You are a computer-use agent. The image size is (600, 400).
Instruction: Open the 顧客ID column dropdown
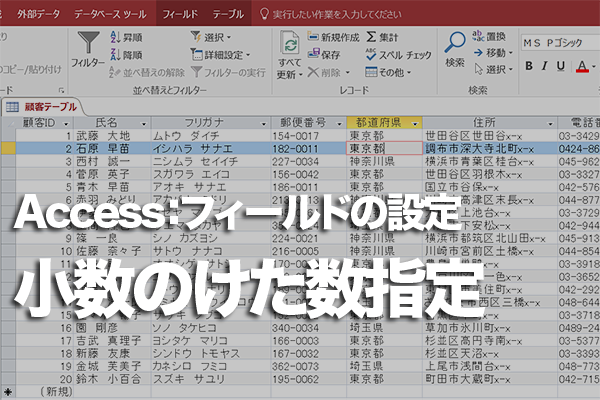tap(66, 124)
